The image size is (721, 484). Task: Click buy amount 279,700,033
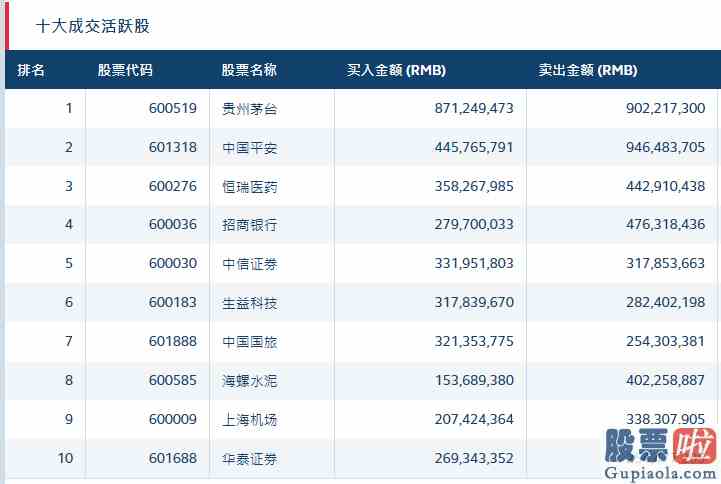(x=474, y=224)
